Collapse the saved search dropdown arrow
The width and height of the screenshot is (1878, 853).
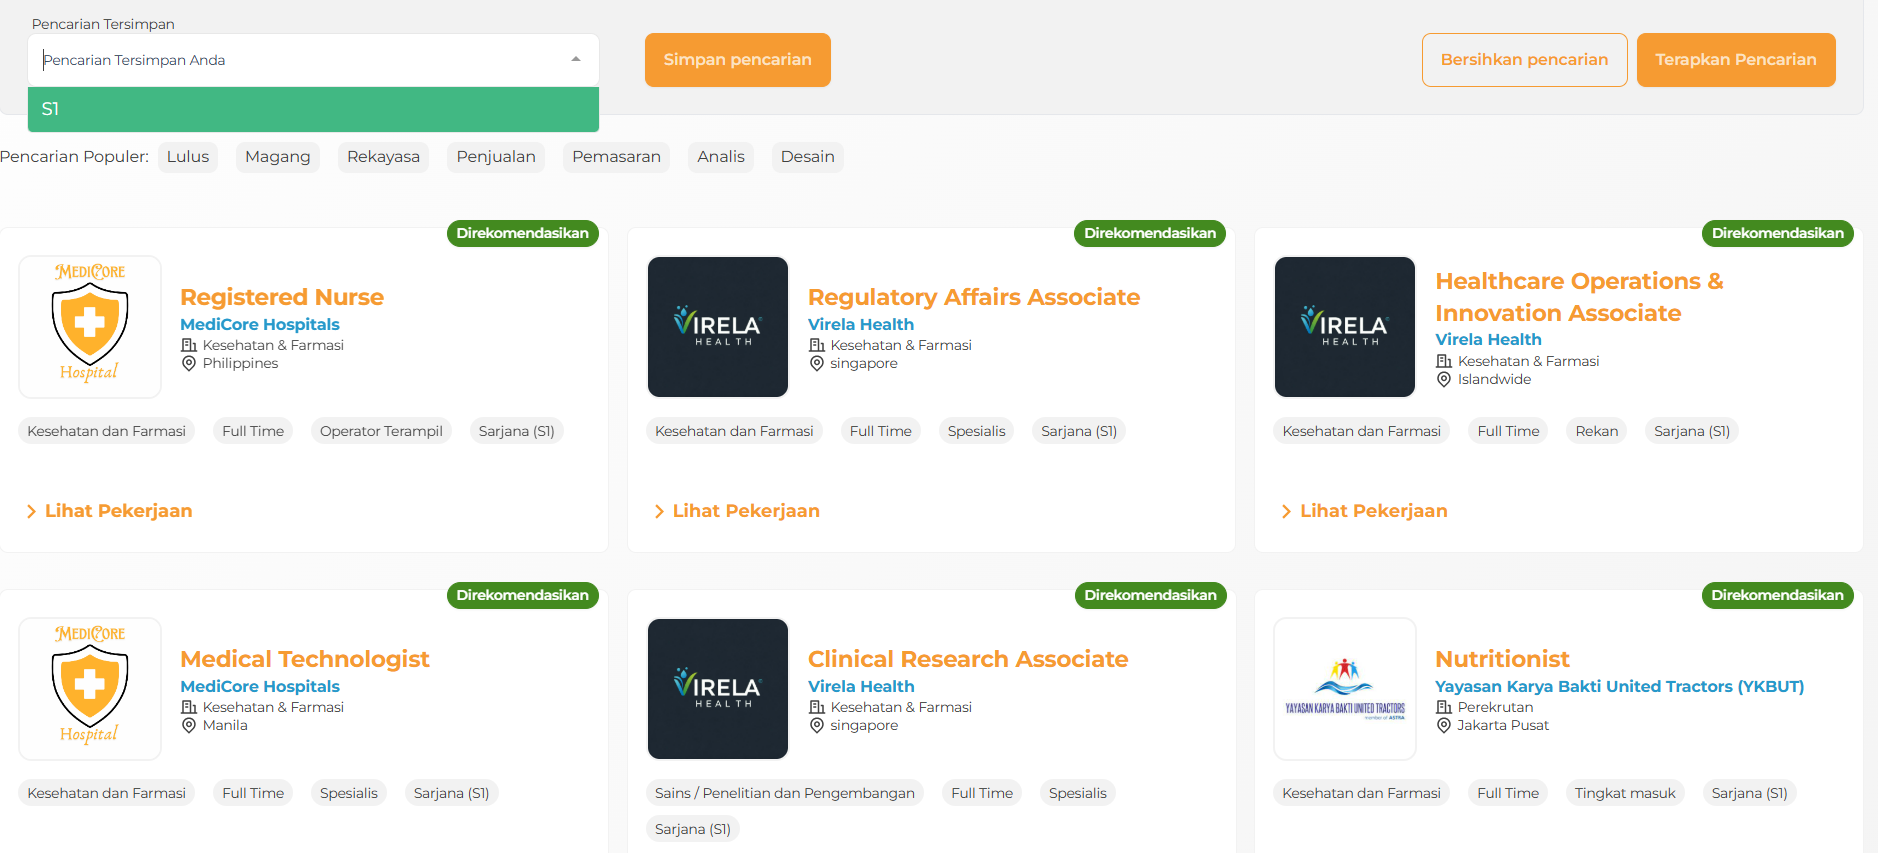(576, 60)
